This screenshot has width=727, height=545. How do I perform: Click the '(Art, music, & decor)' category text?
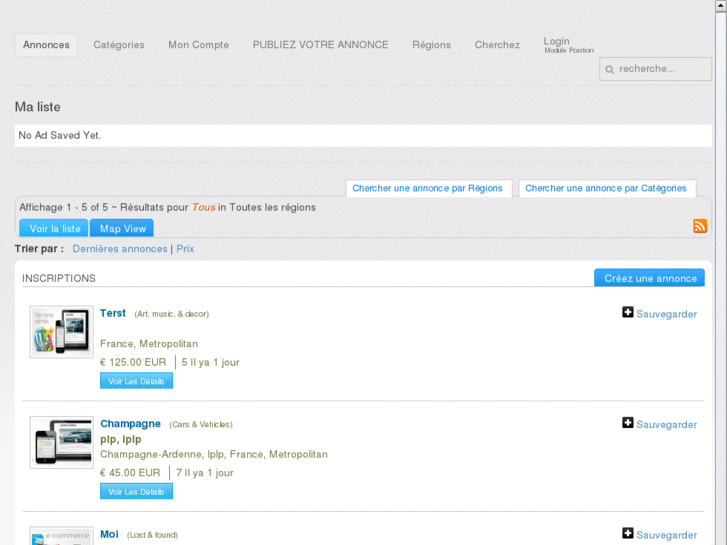(172, 314)
